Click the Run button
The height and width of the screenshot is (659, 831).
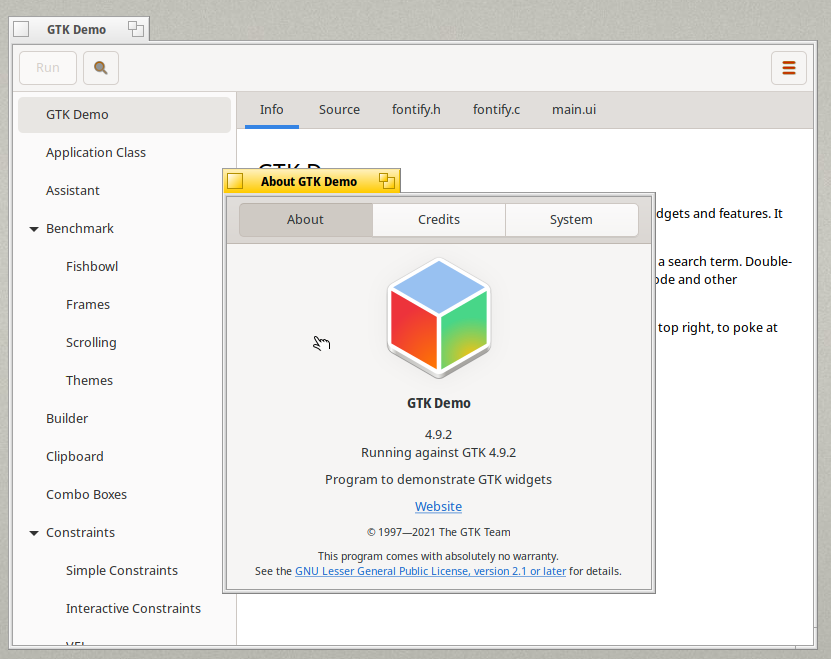(x=48, y=68)
